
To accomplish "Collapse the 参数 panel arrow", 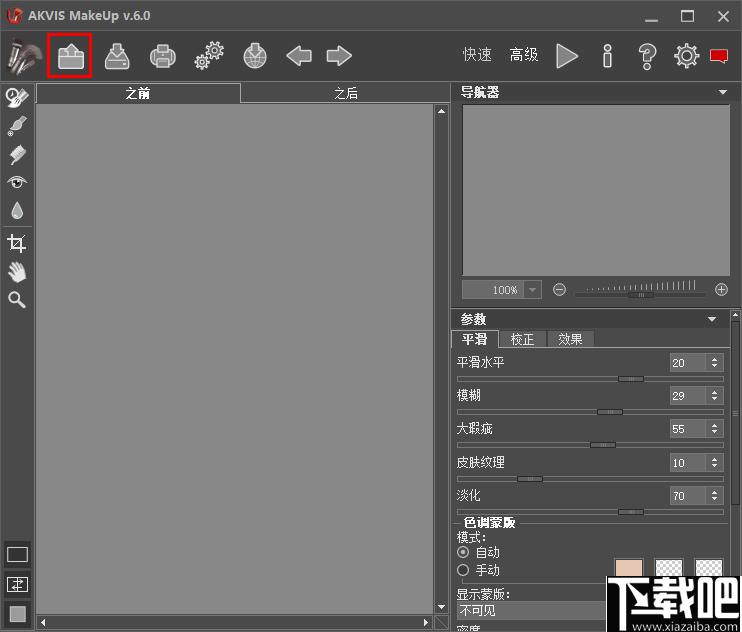I will 712,319.
